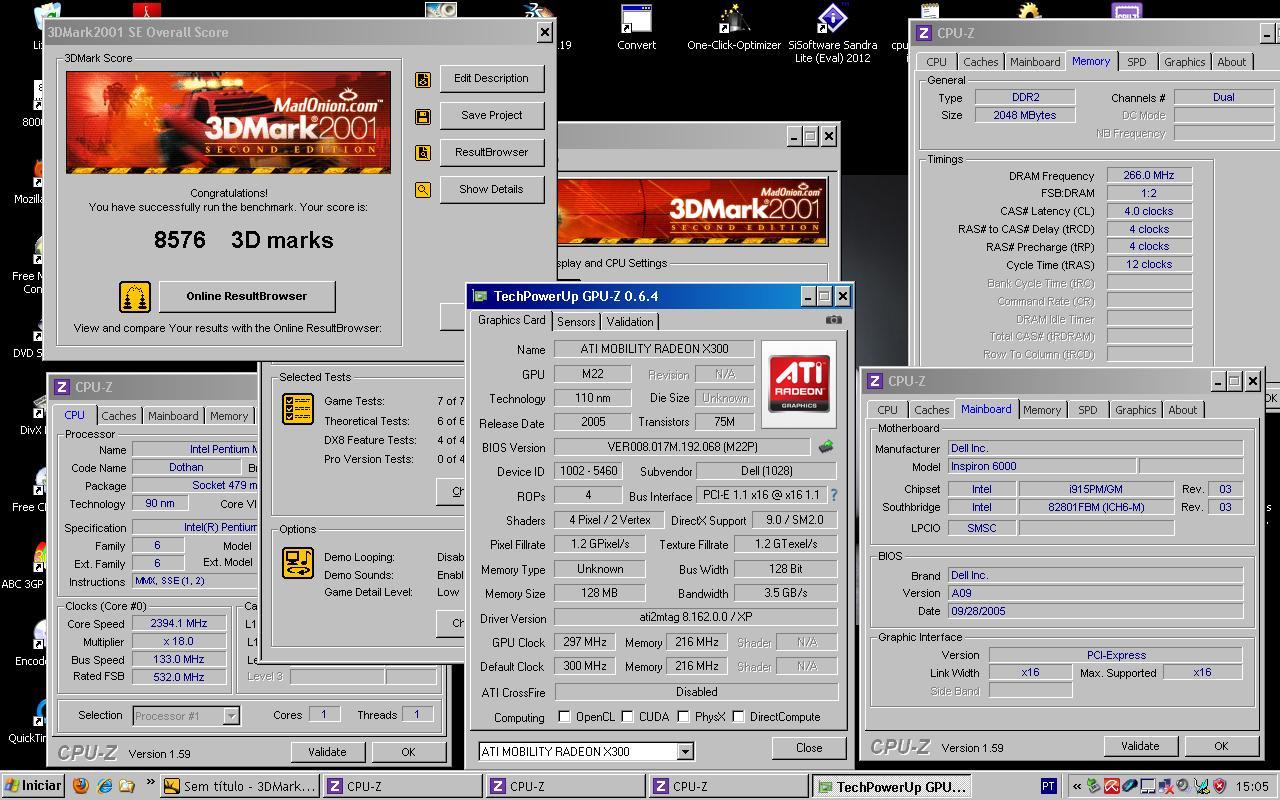Screen dimensions: 1280x800
Task: Click the GPU-Z title bar application icon
Action: click(481, 296)
